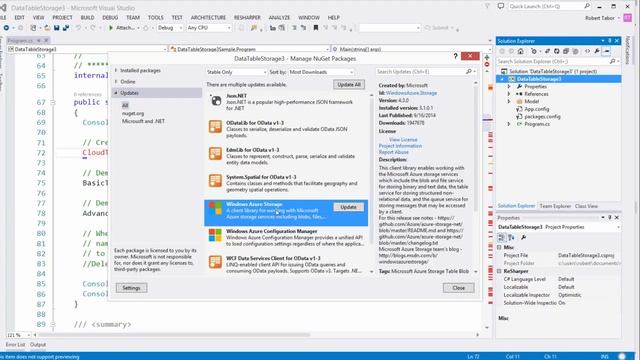Click Categorized view icon in Properties panel
This screenshot has width=640, height=360.
[502, 238]
